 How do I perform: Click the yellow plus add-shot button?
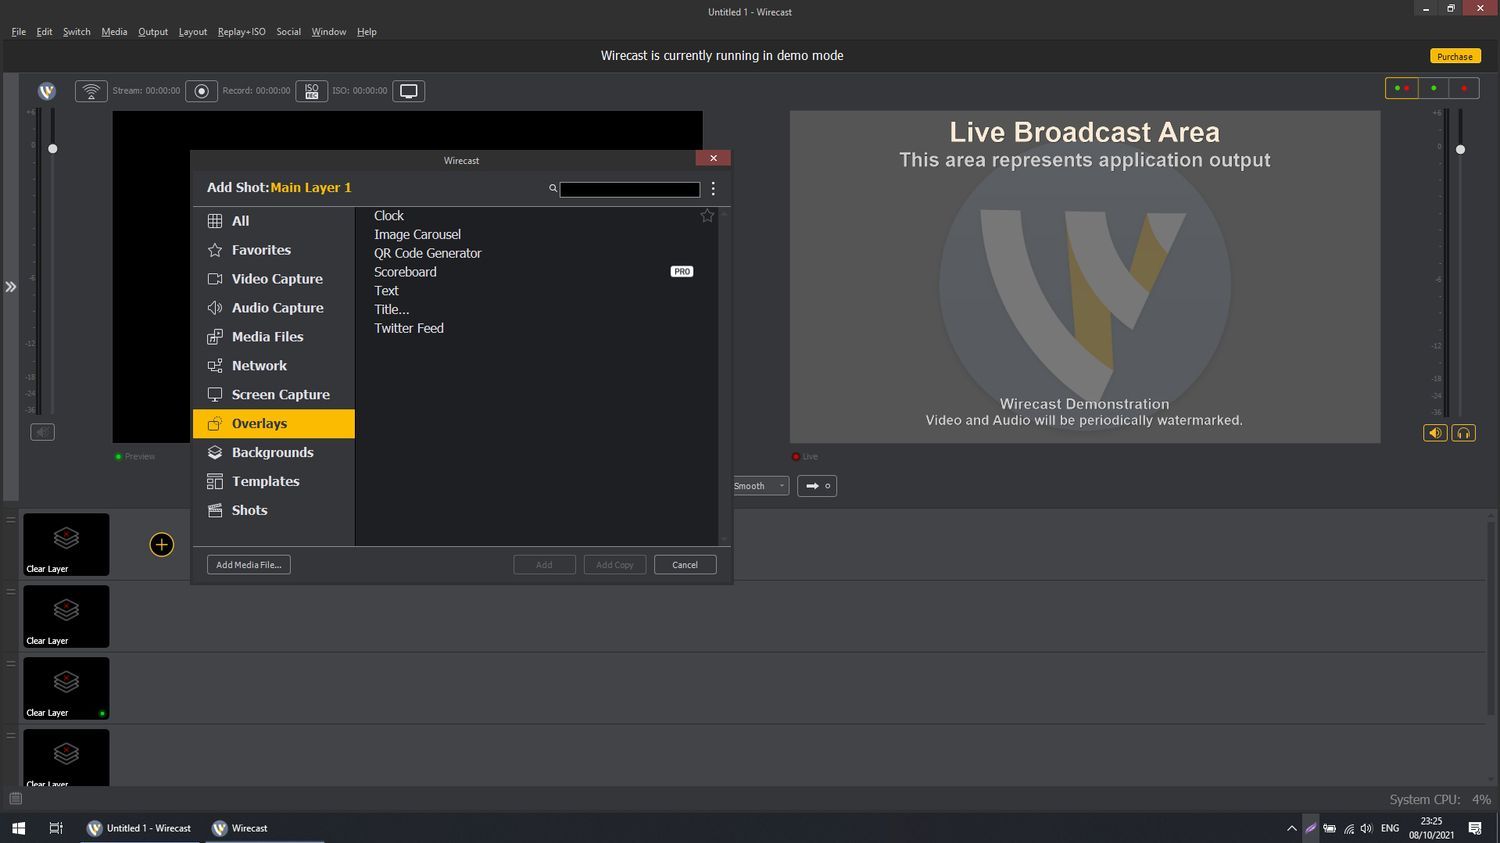pos(161,544)
